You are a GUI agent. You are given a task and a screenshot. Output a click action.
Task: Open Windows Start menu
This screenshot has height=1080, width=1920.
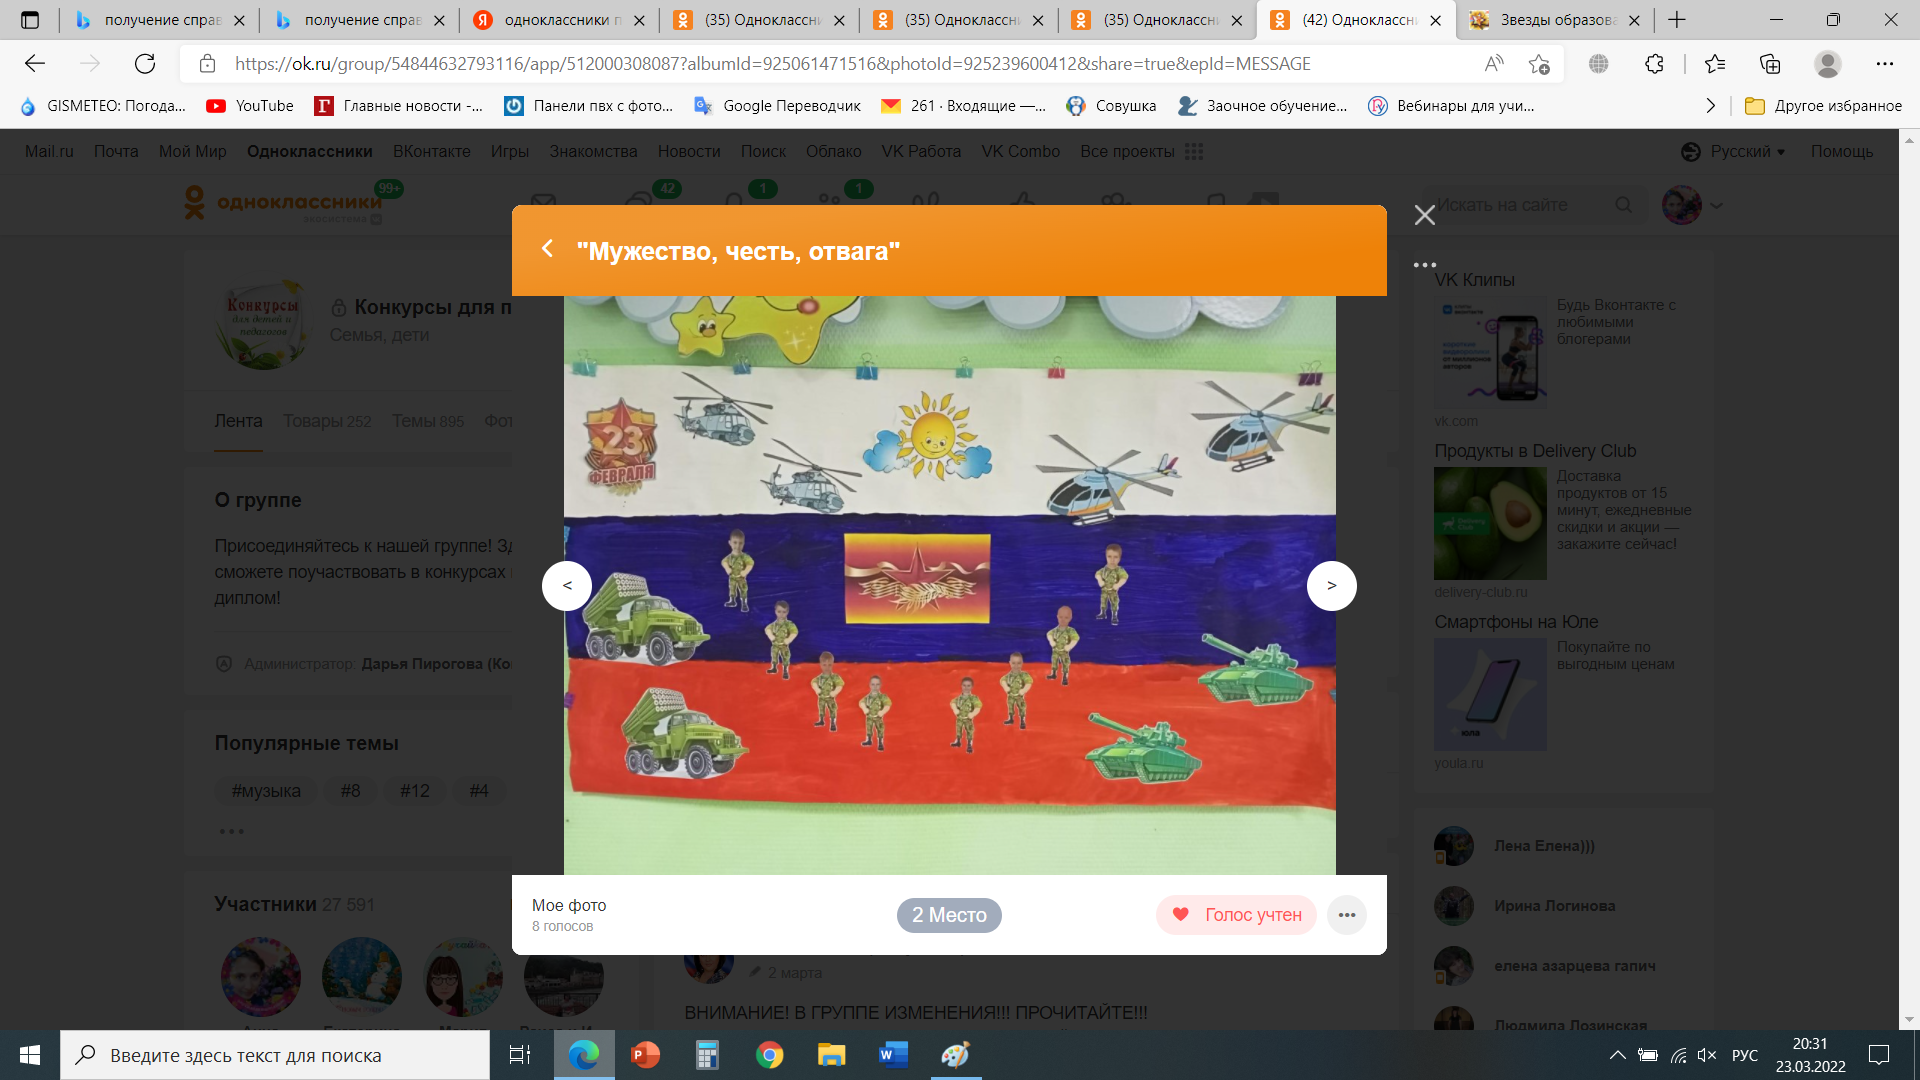pyautogui.click(x=30, y=1055)
